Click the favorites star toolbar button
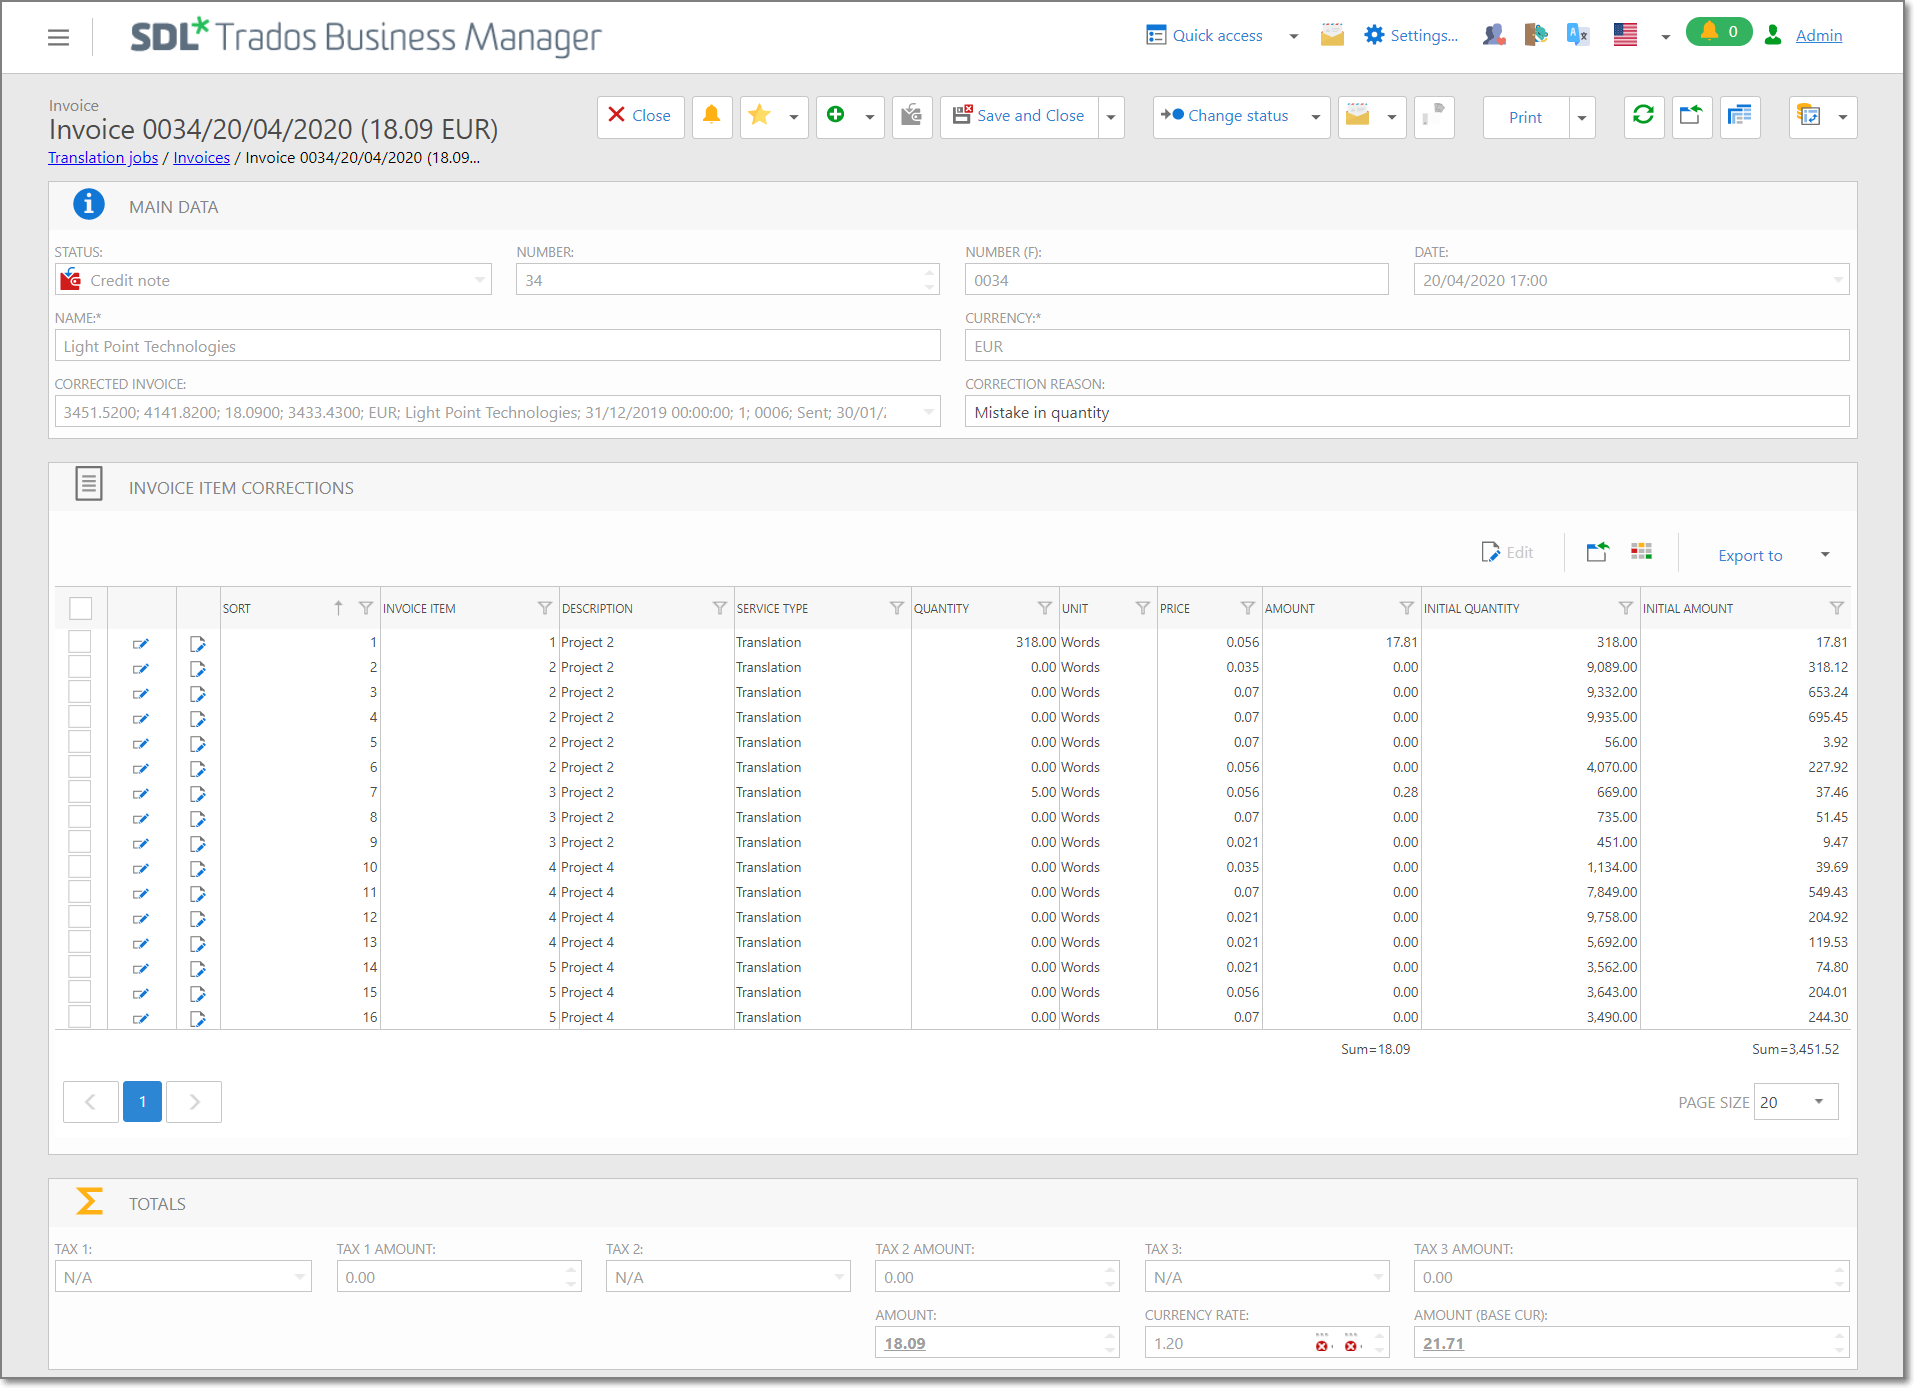Screen dimensions: 1914x1388 [760, 116]
